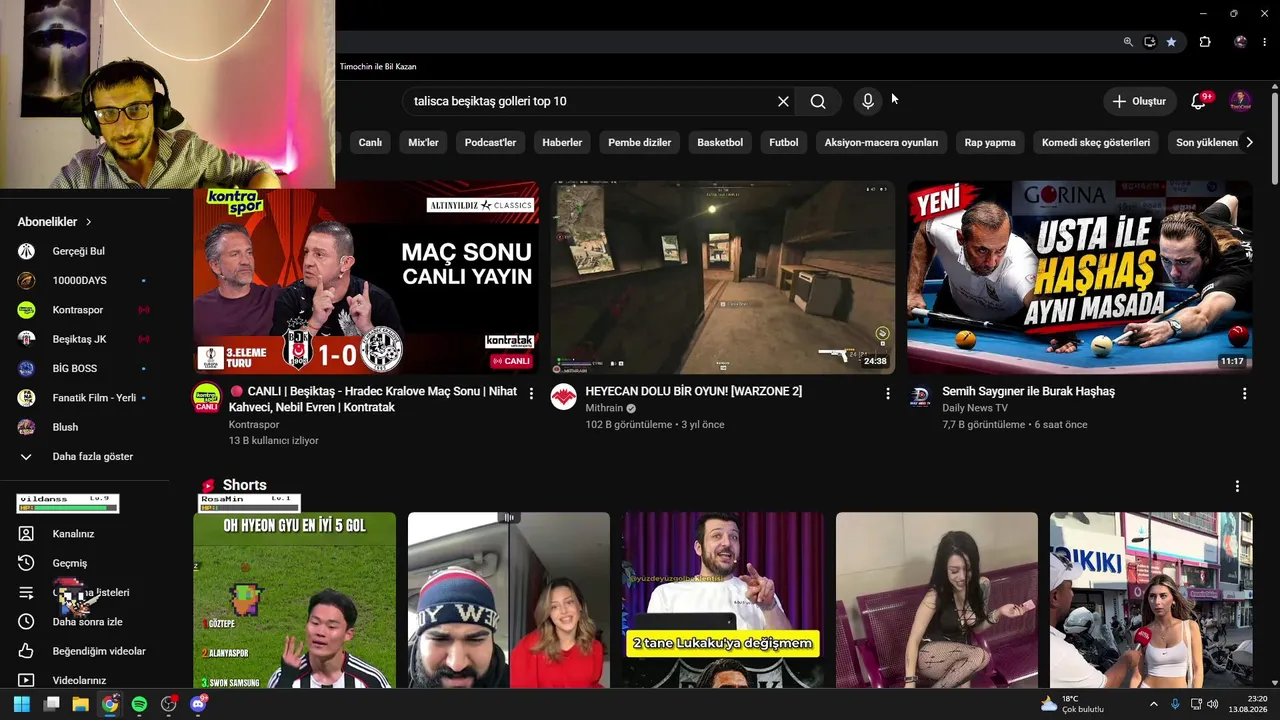This screenshot has height=720, width=1280.
Task: Select the Podcast'ler filter chip
Action: pos(490,142)
